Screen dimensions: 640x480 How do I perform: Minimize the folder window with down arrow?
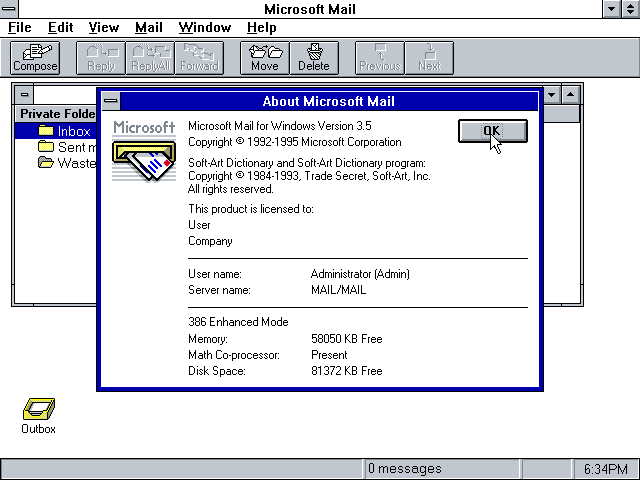coord(551,95)
